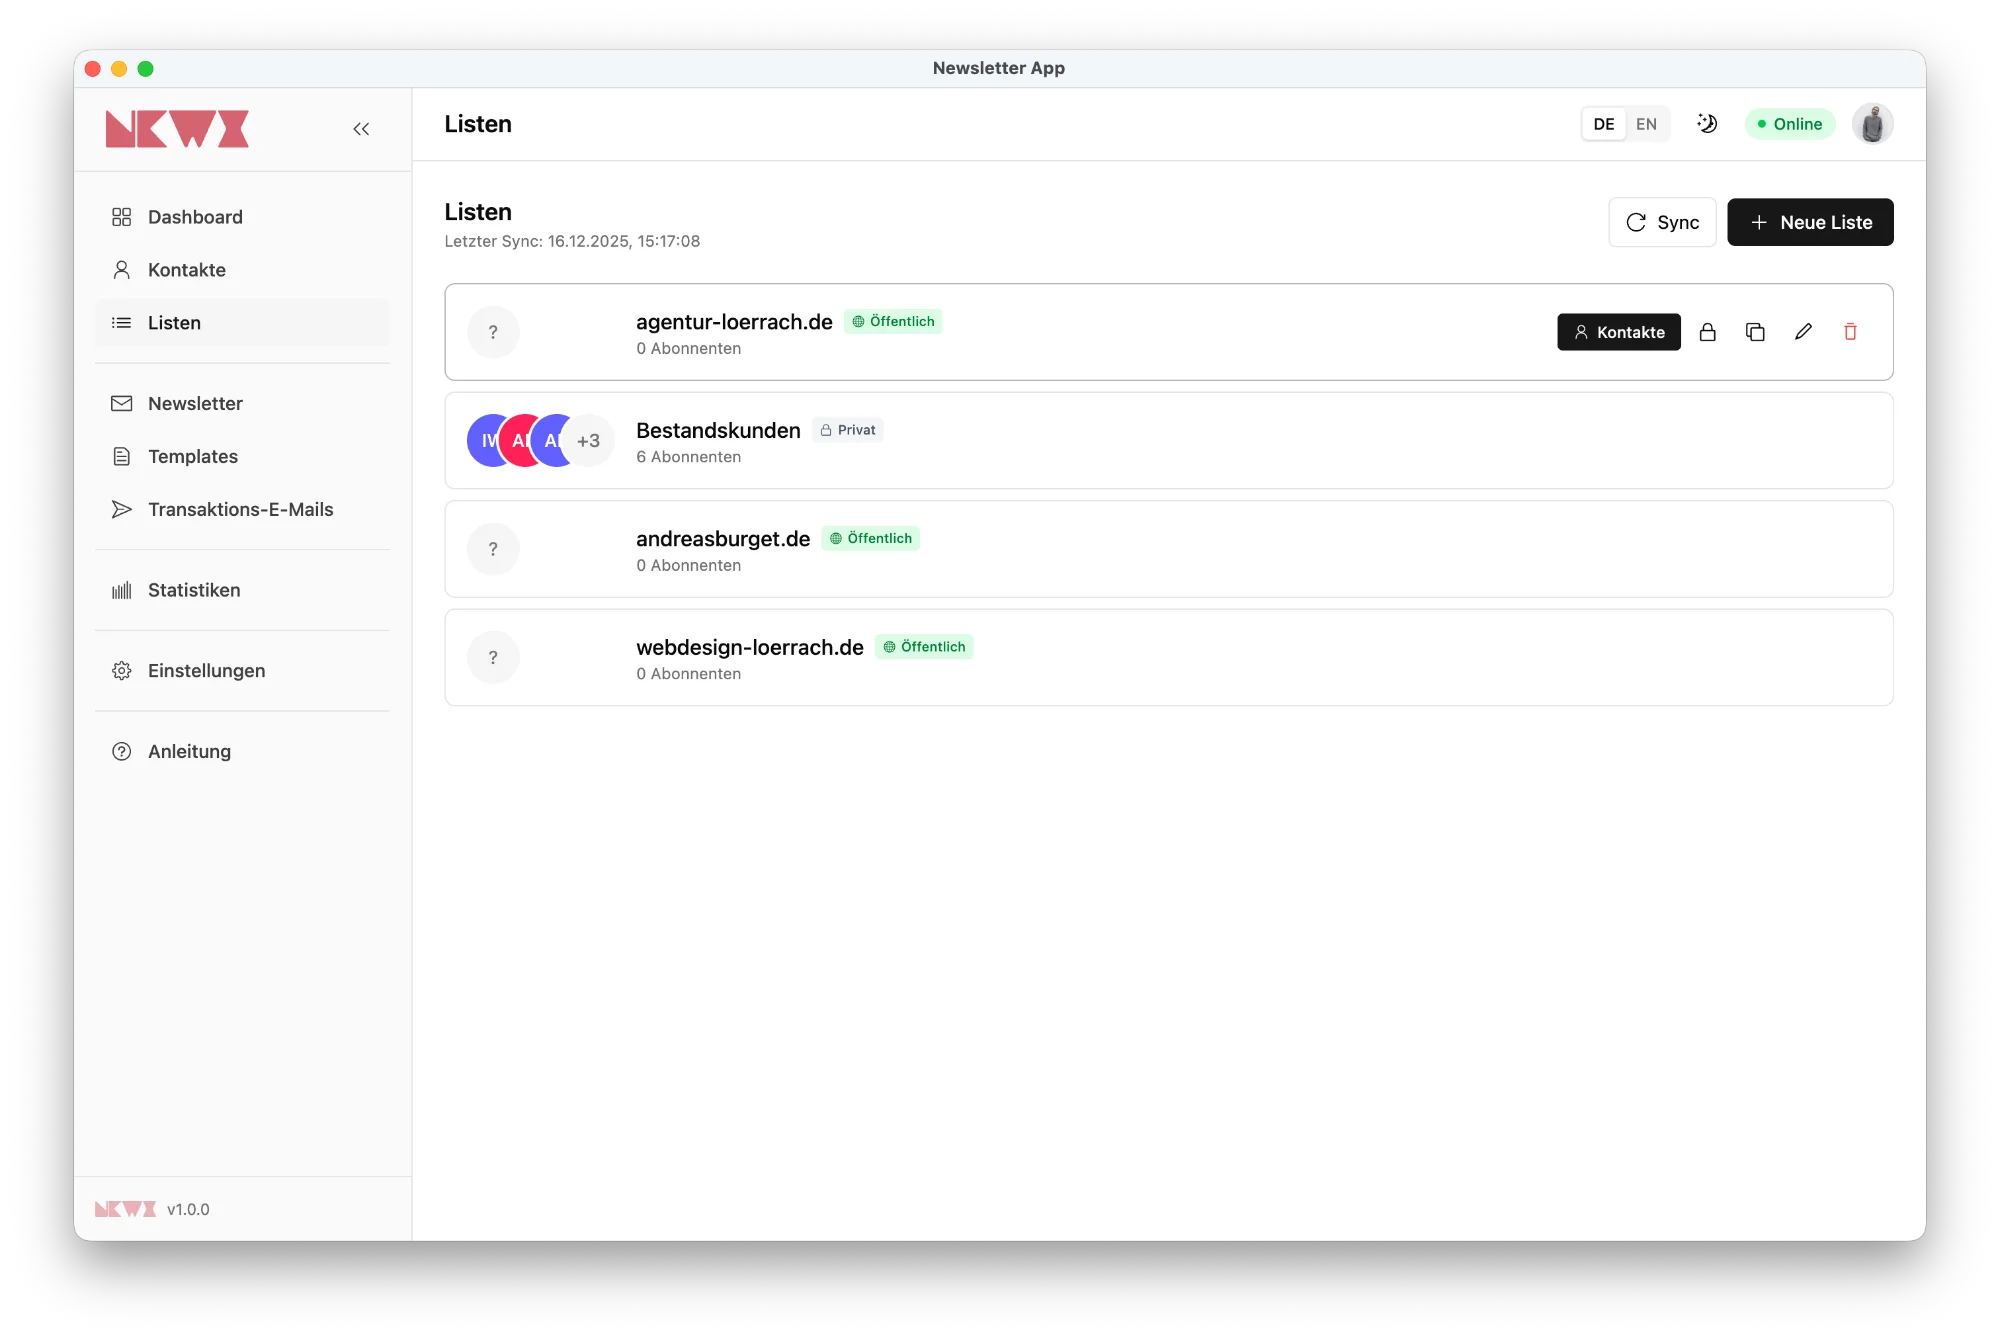The height and width of the screenshot is (1338, 2000).
Task: Toggle dark mode with moon icon
Action: (x=1707, y=124)
